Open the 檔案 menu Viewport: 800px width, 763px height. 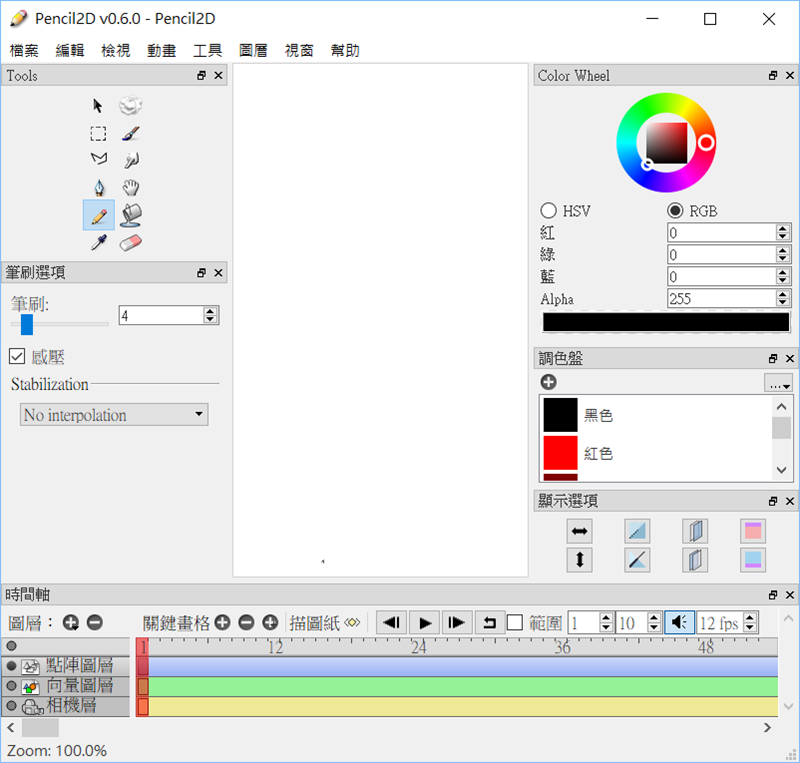[24, 50]
